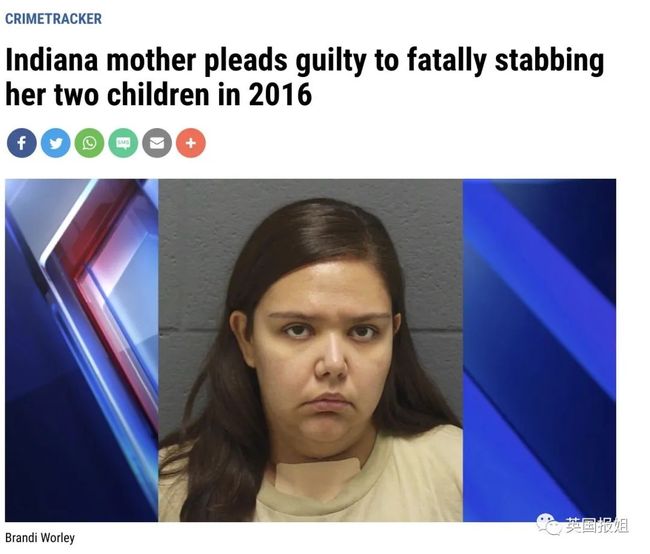The width and height of the screenshot is (650, 554).
Task: Share article by email icon
Action: [x=157, y=143]
